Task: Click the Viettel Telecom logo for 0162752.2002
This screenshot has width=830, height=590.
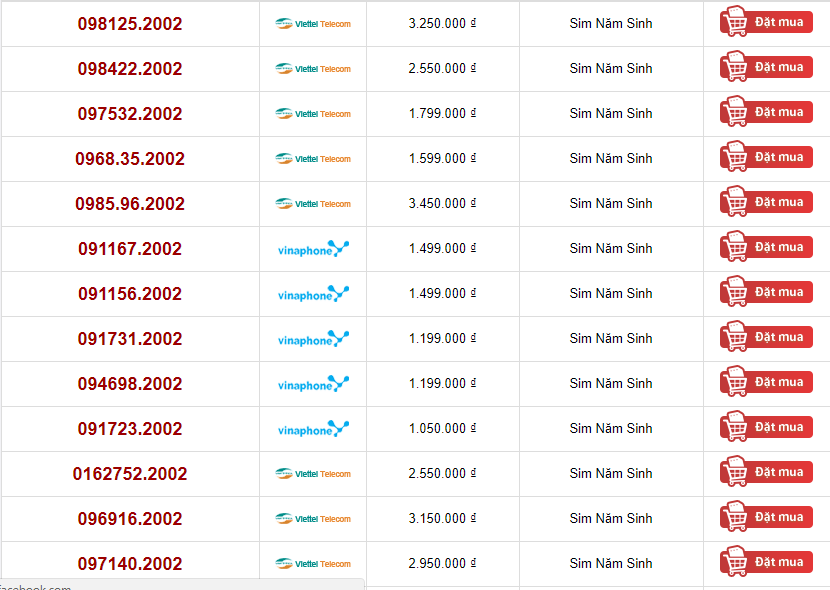Action: point(313,474)
